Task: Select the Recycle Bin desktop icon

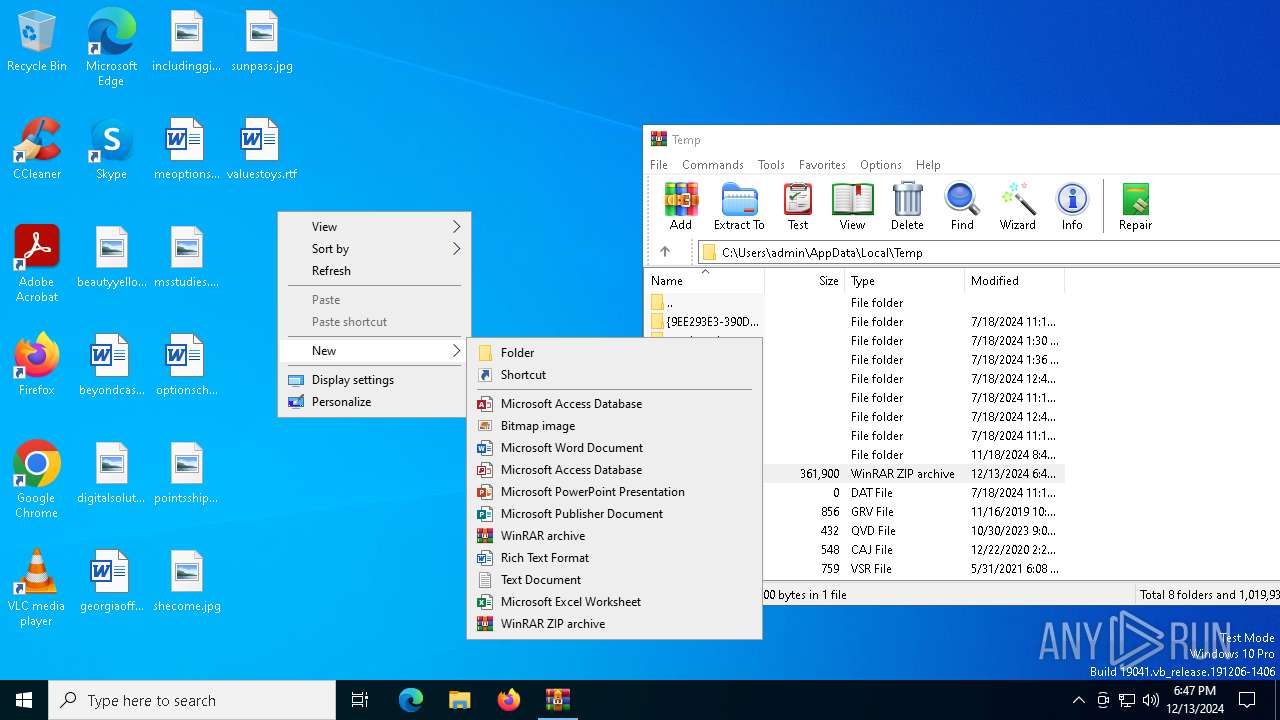Action: (x=37, y=42)
